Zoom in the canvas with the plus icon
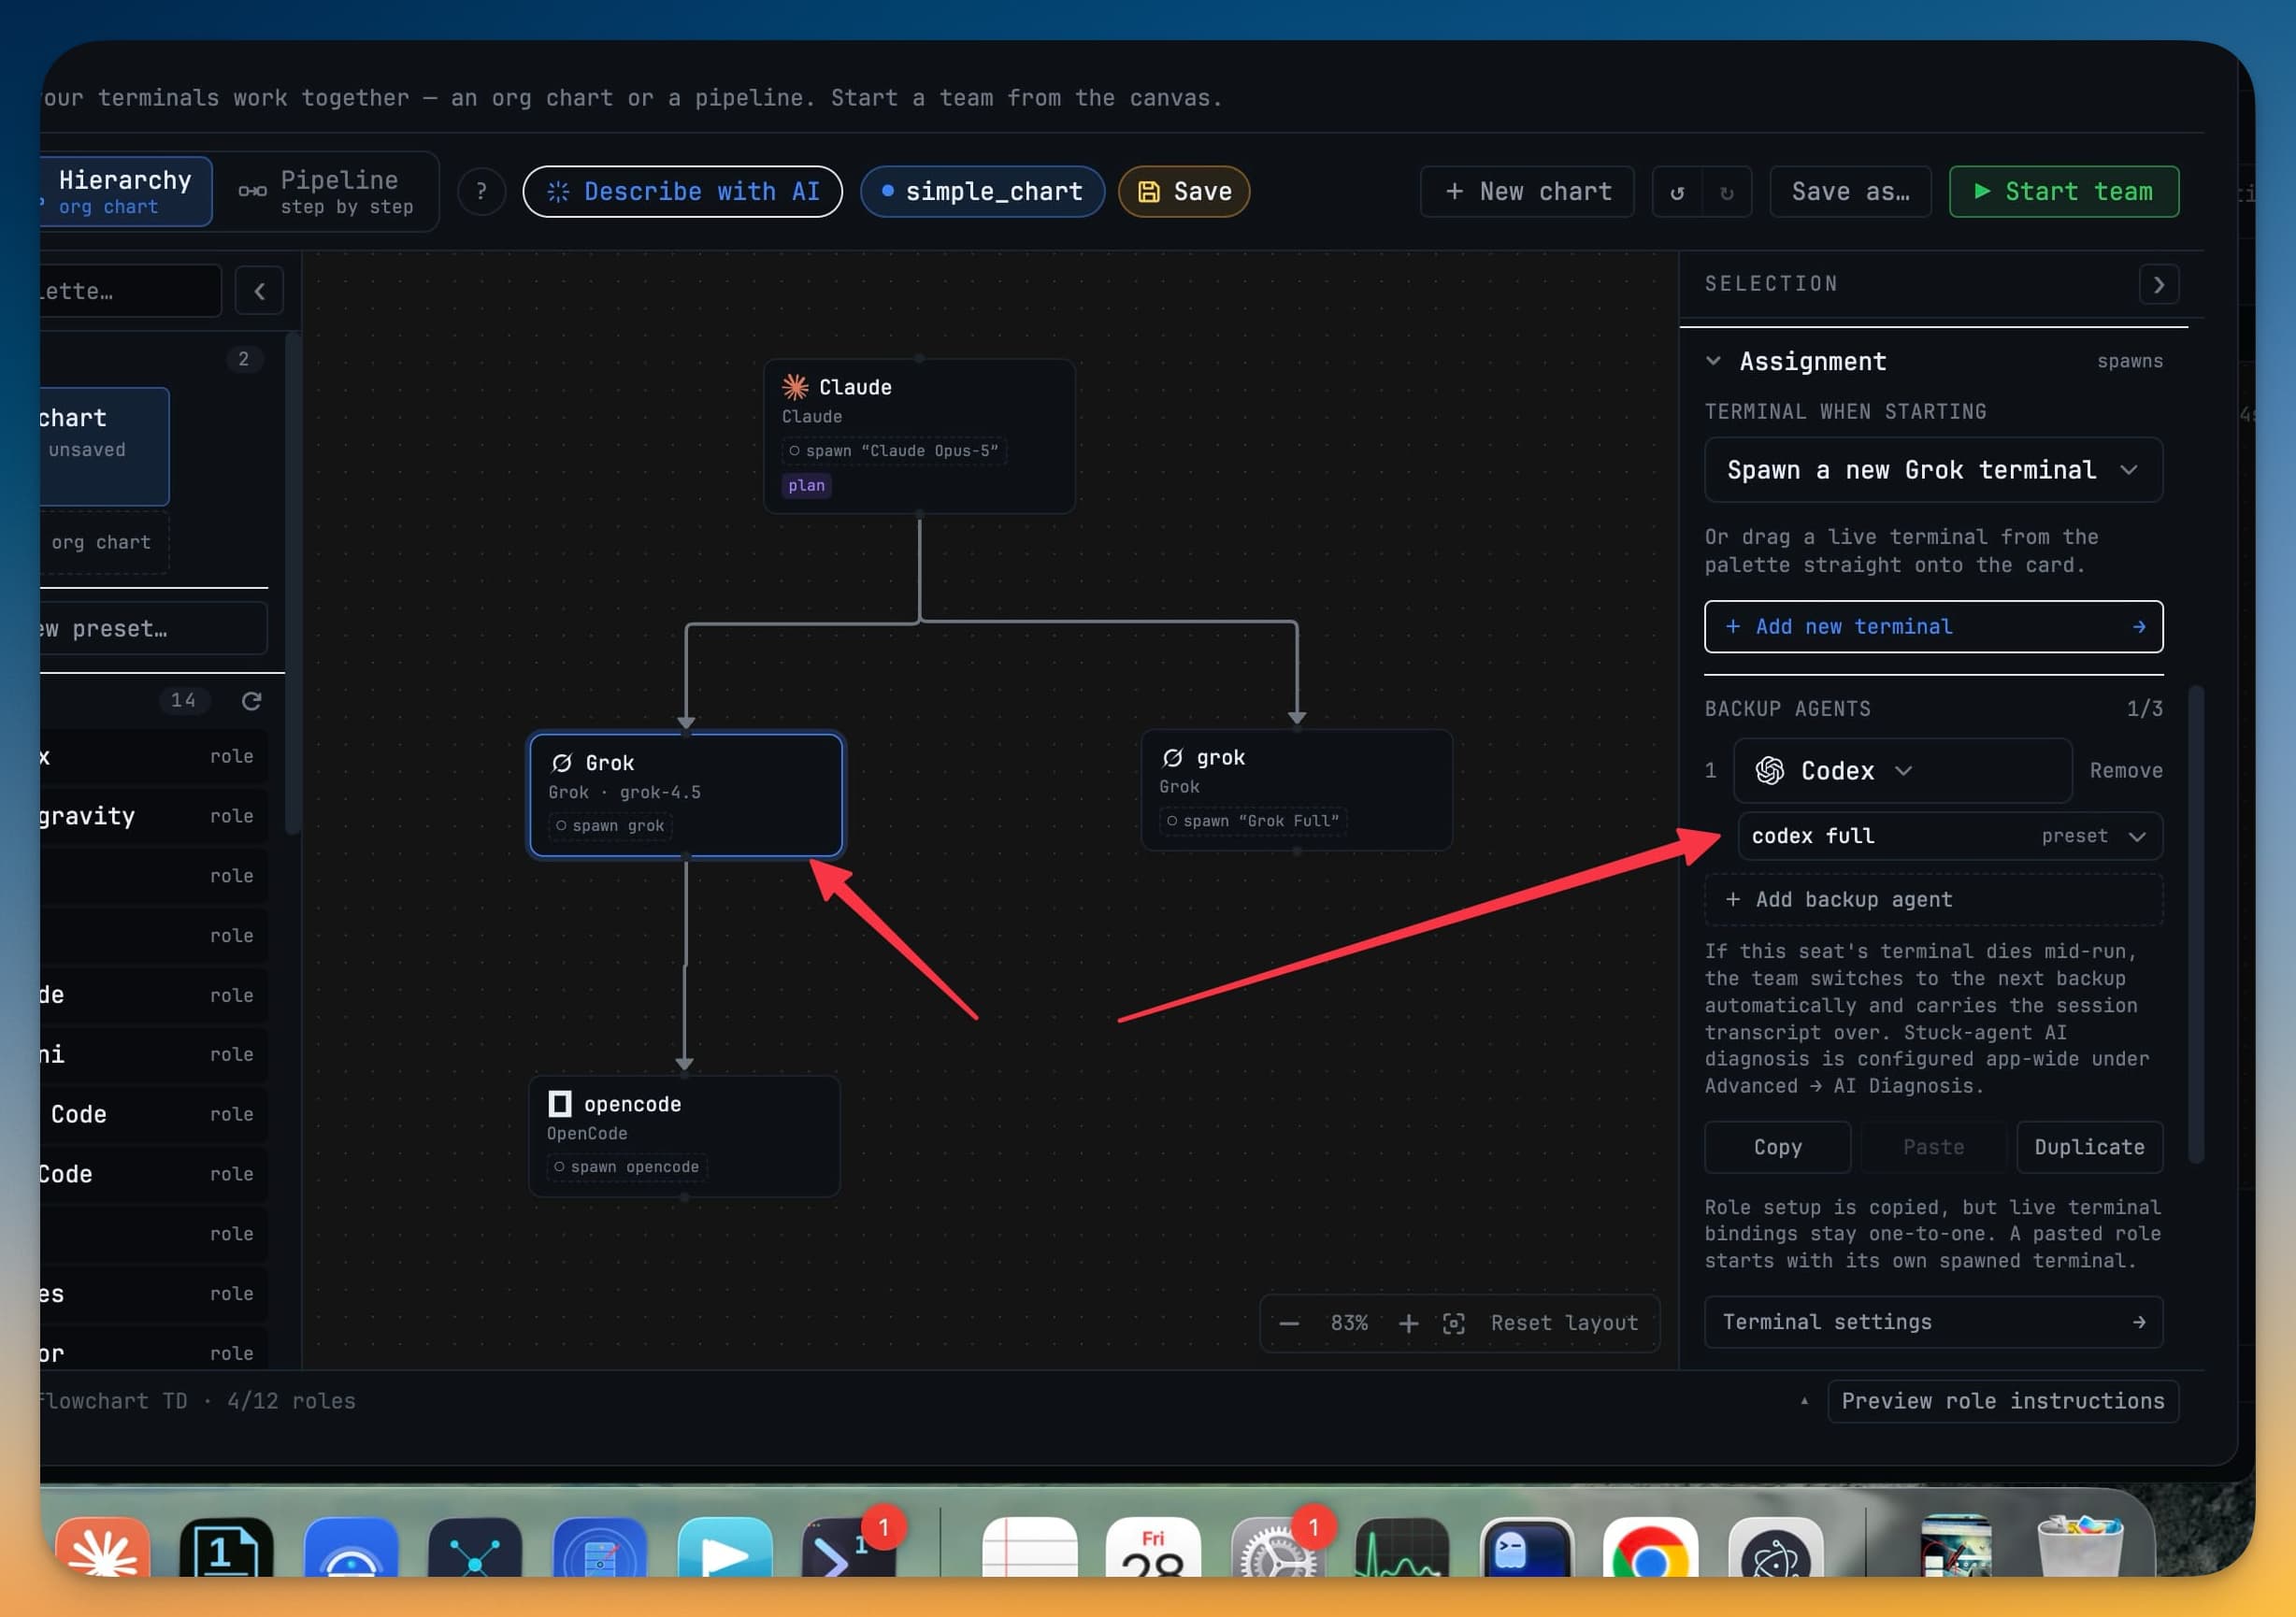2296x1617 pixels. pos(1408,1323)
